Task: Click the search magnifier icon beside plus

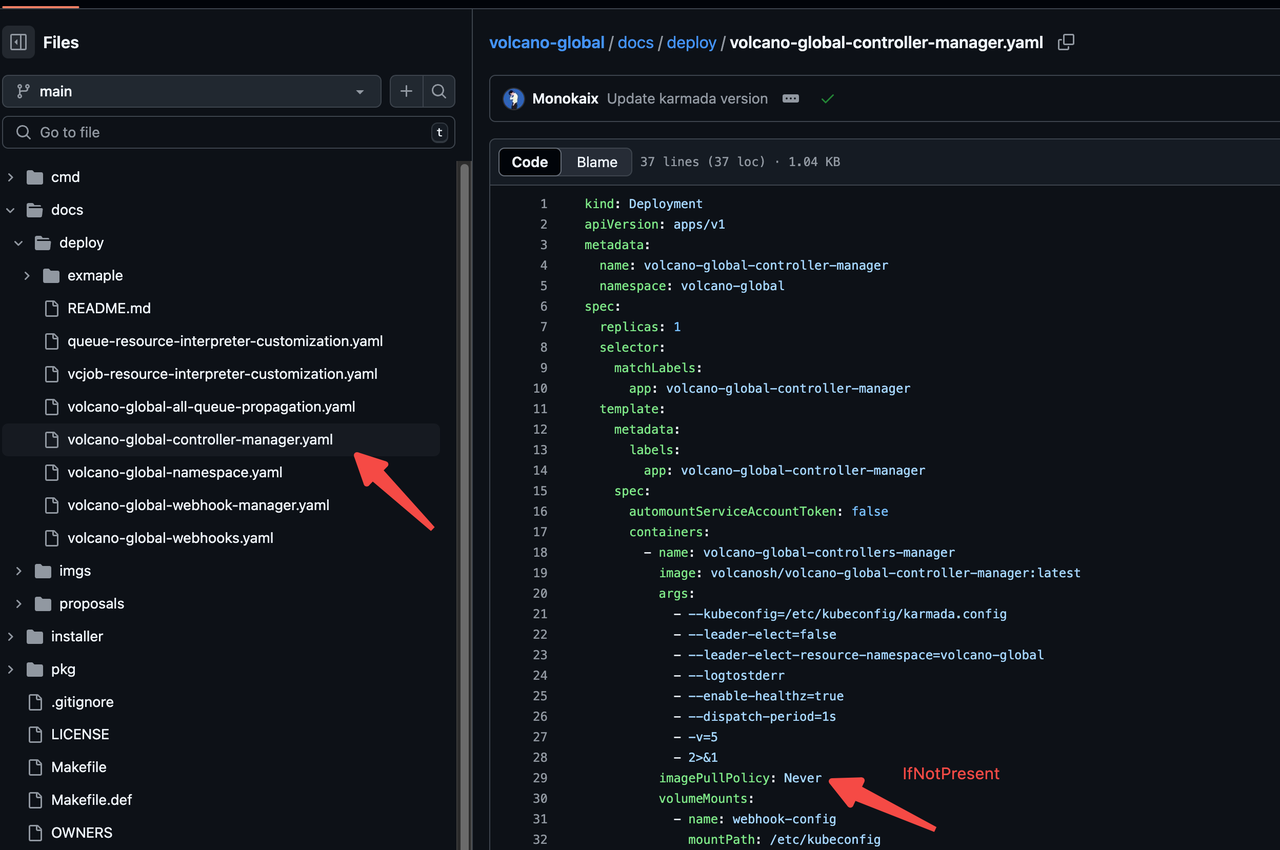Action: [439, 91]
